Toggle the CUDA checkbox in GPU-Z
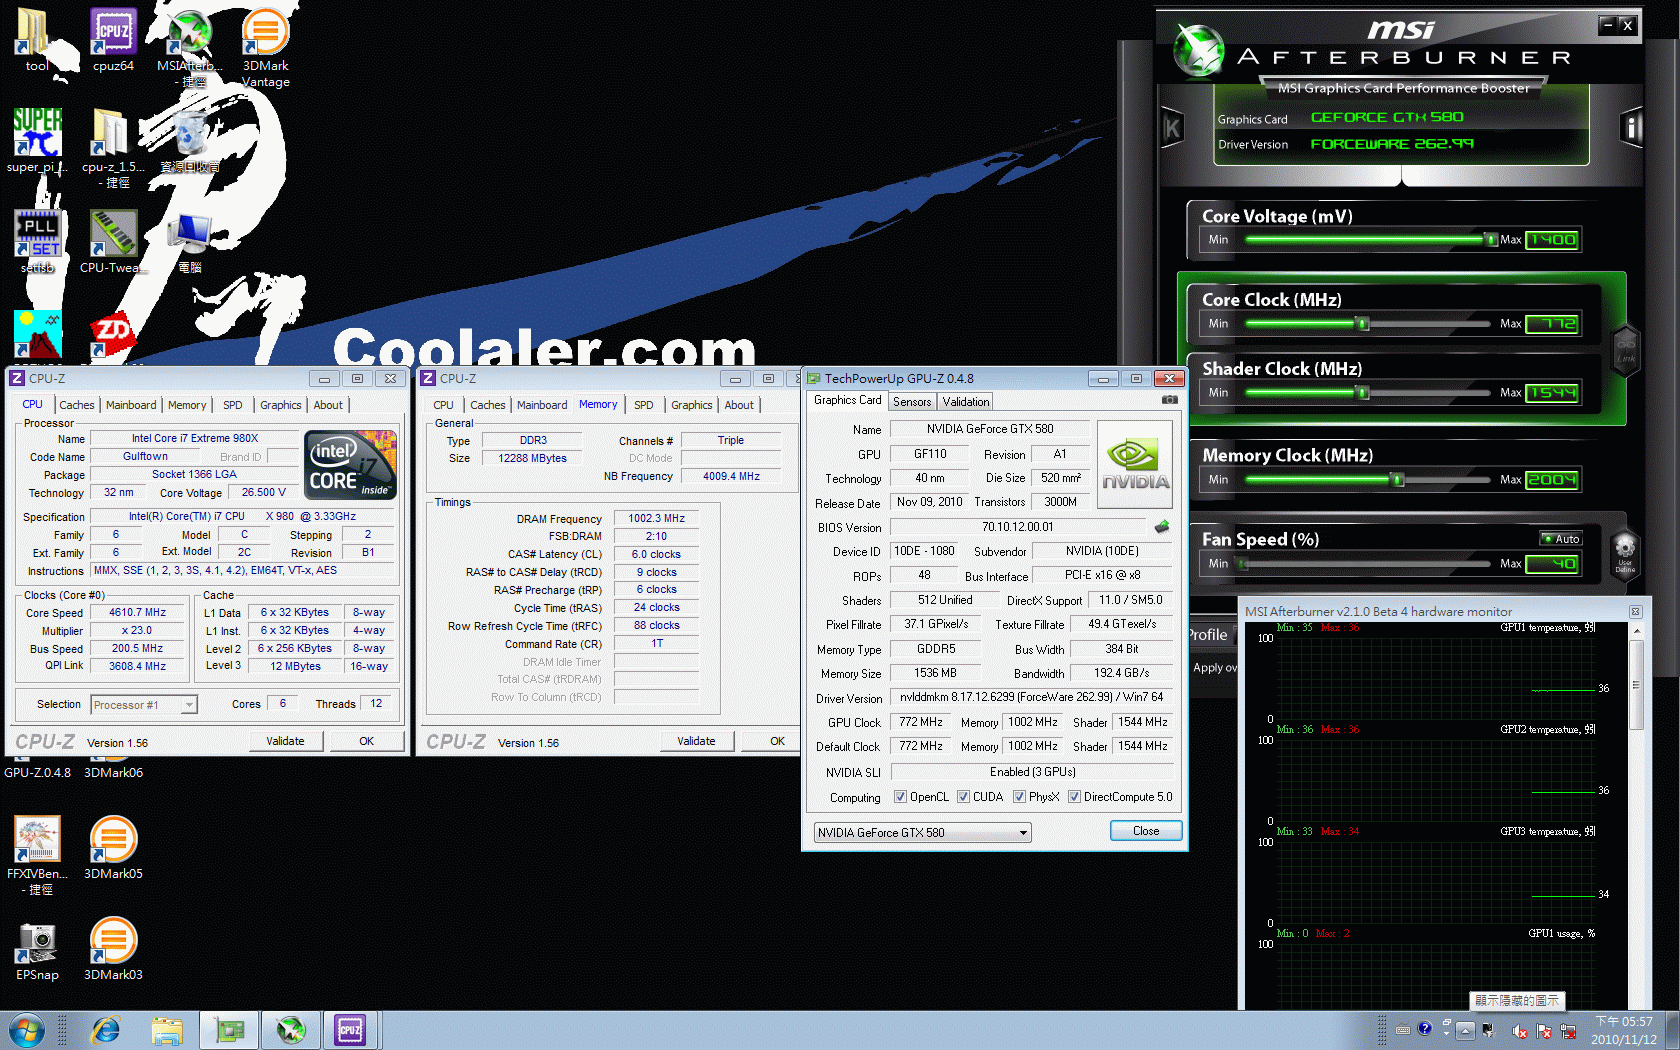This screenshot has height=1050, width=1680. [964, 797]
